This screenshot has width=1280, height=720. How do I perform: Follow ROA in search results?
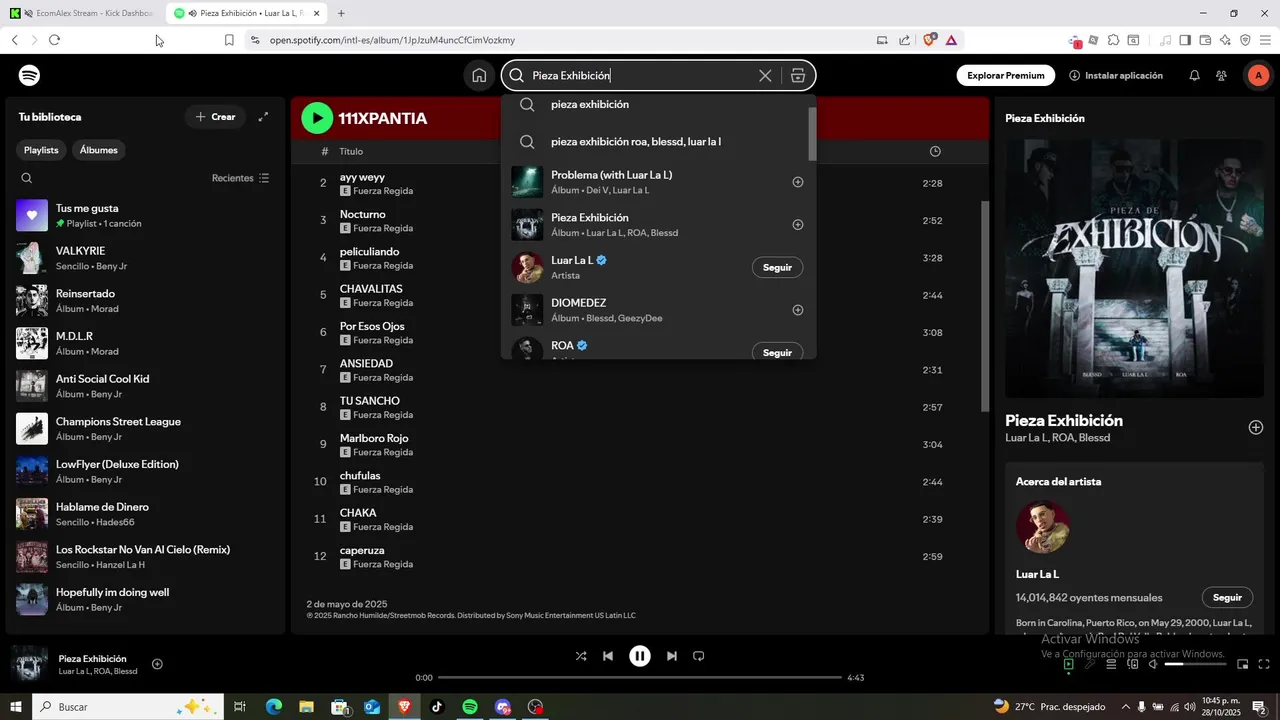coord(777,352)
